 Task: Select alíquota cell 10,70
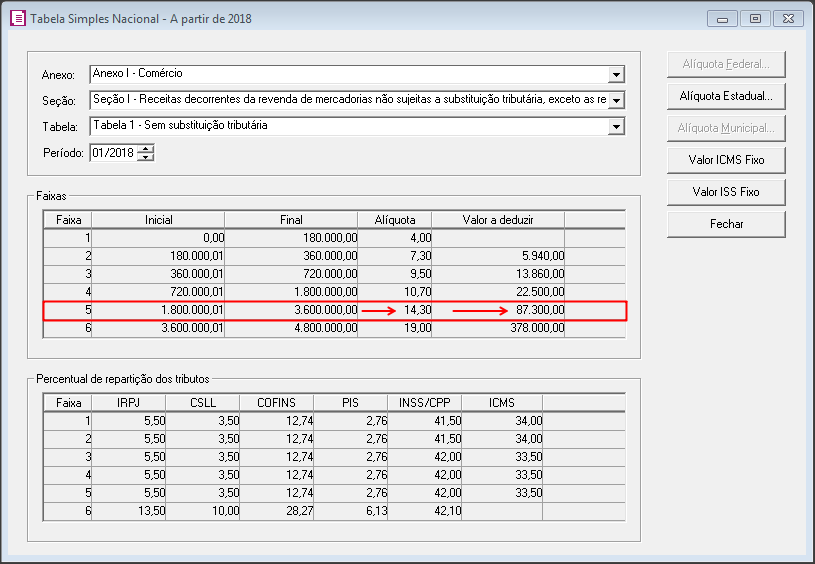click(395, 292)
